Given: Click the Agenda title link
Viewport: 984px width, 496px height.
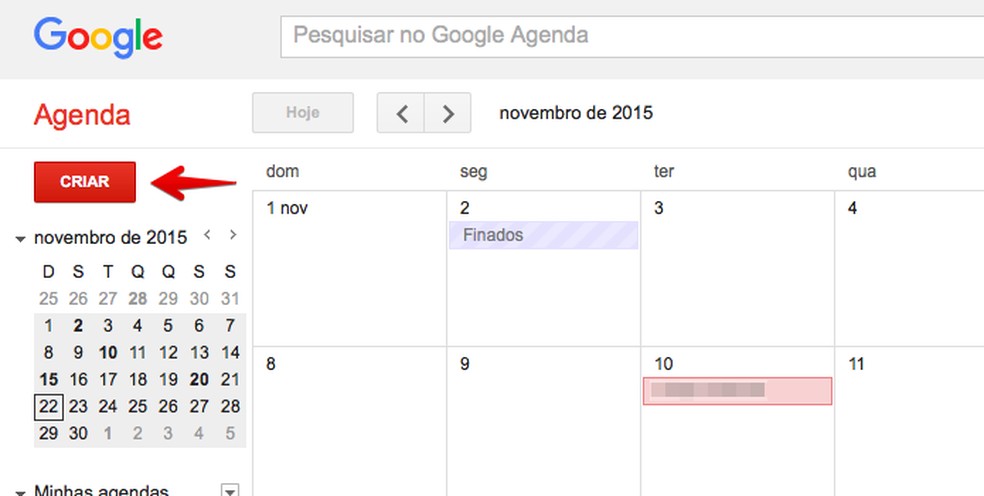Looking at the screenshot, I should [x=82, y=115].
